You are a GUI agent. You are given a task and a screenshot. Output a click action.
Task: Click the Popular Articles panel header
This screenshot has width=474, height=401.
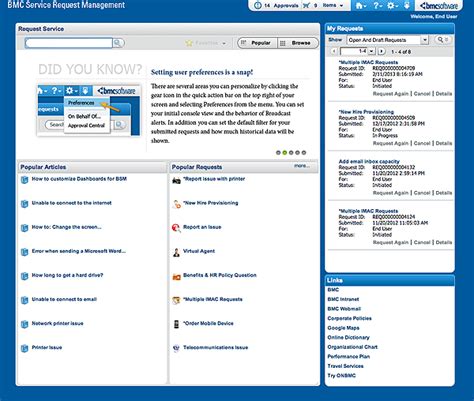tap(92, 167)
